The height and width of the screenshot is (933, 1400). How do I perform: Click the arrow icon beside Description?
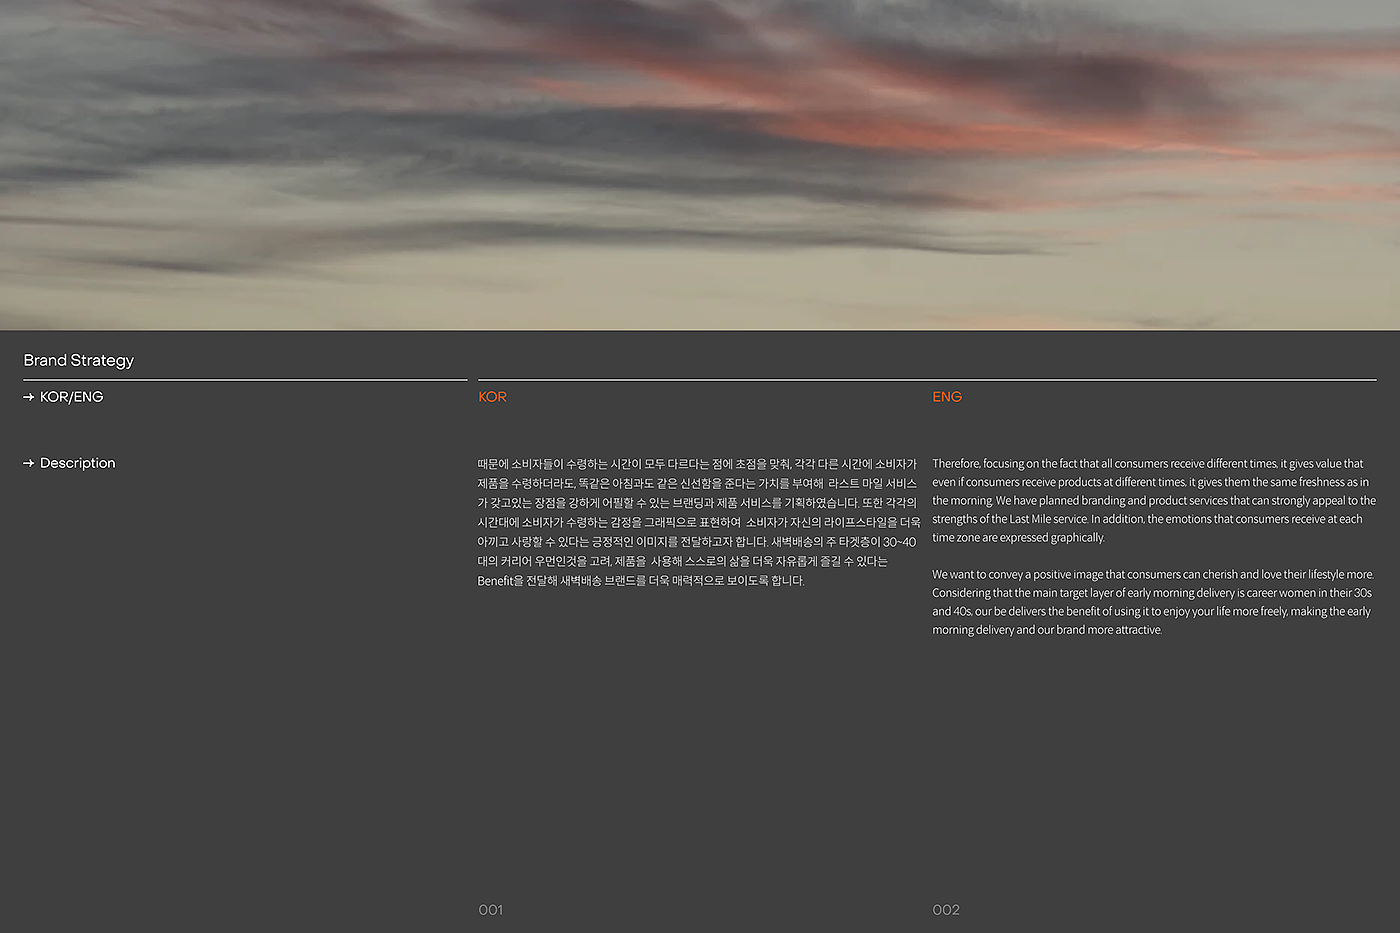[29, 463]
